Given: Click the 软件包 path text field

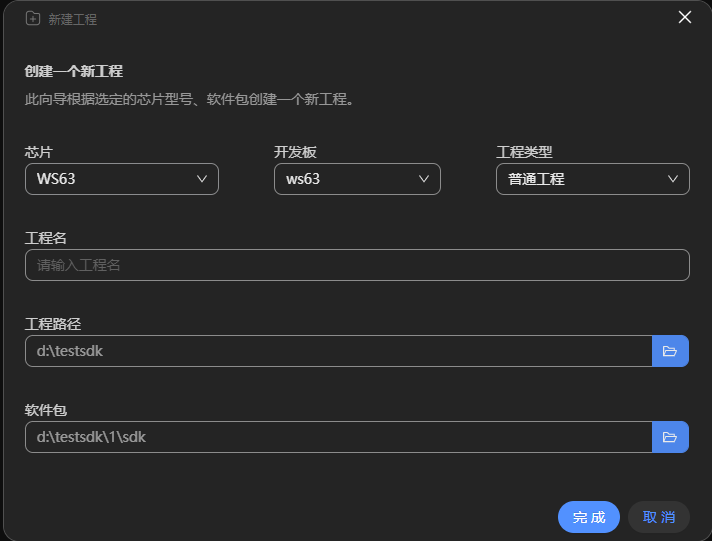Looking at the screenshot, I should click(338, 437).
